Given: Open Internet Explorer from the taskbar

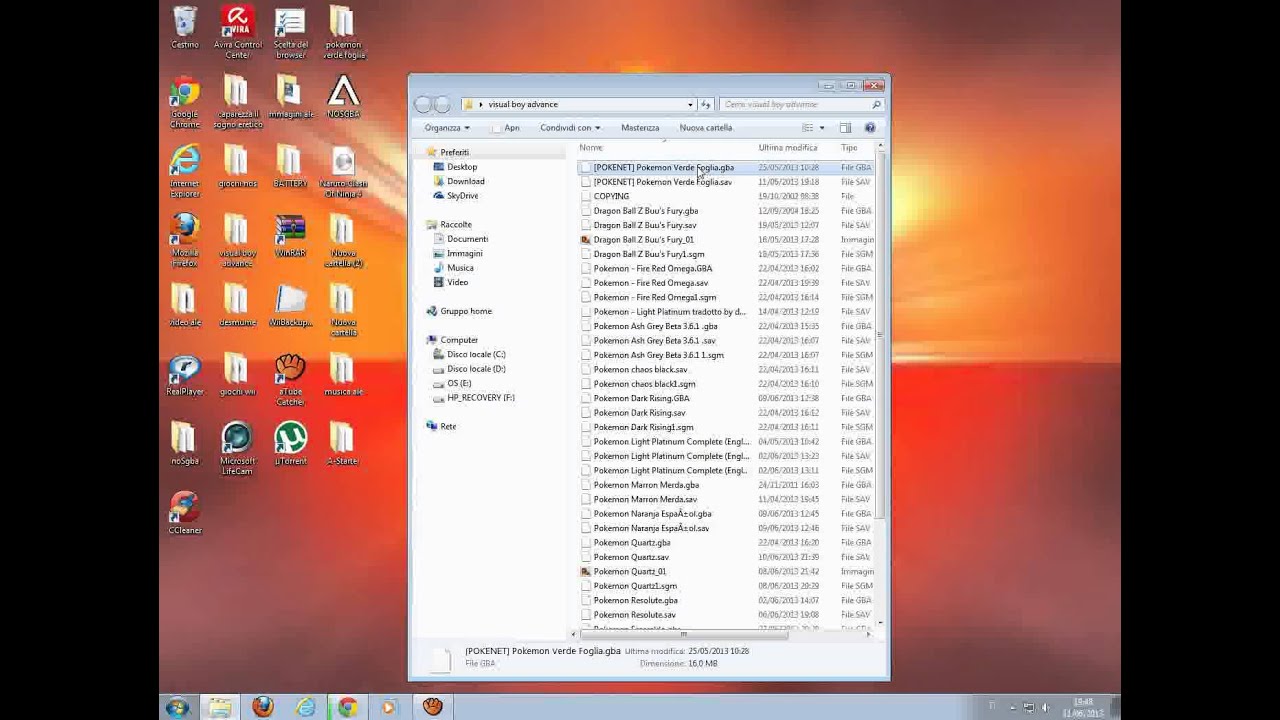Looking at the screenshot, I should click(x=305, y=707).
